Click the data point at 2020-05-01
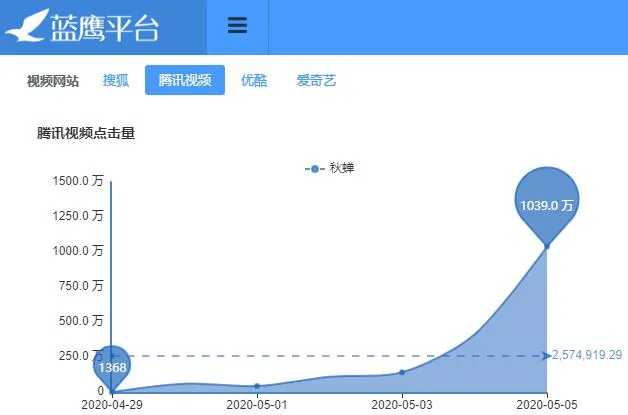The image size is (628, 415). click(257, 386)
